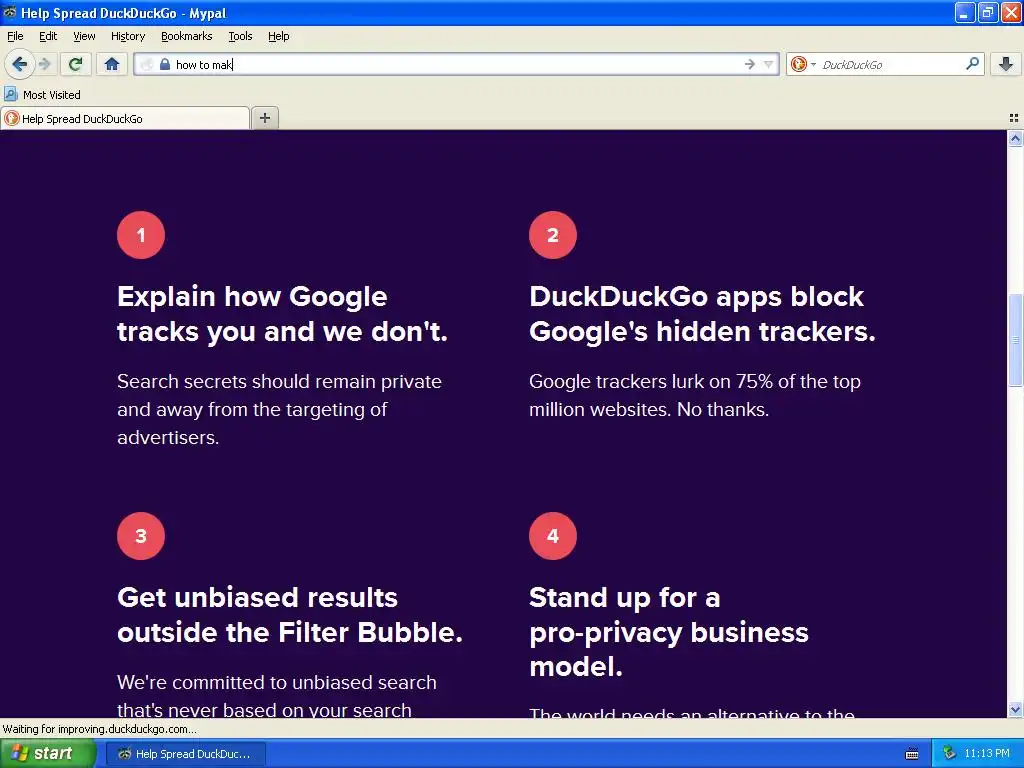Screen dimensions: 1024x768
Task: Click the scrollbar up arrow
Action: [1015, 138]
